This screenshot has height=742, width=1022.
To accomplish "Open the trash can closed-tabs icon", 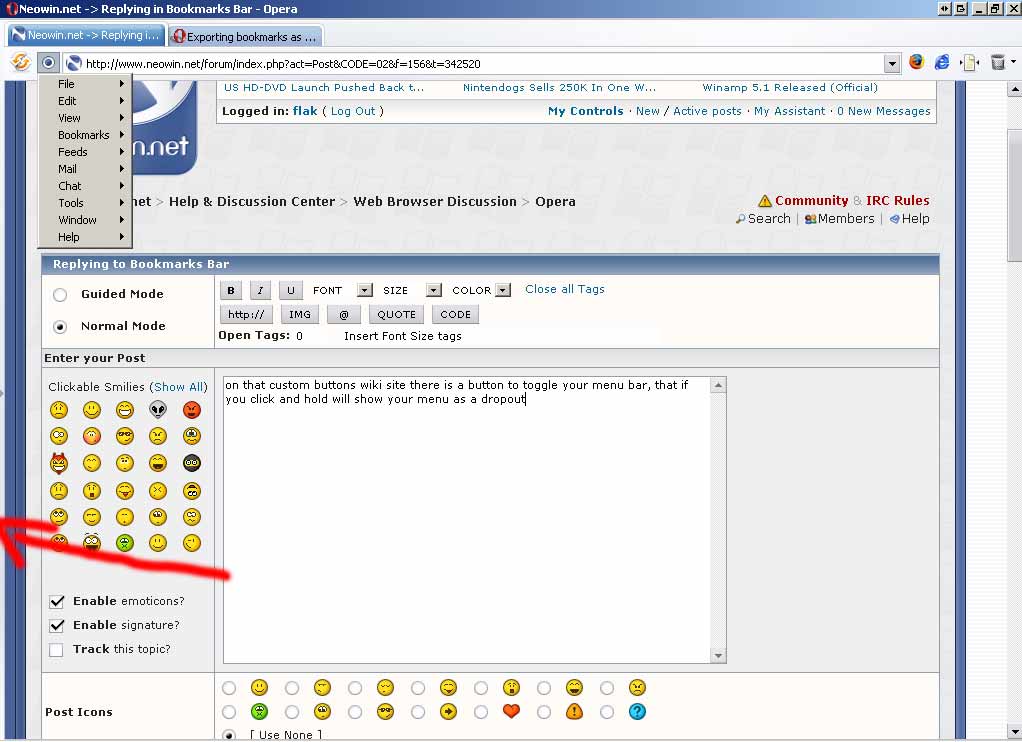I will tap(998, 62).
